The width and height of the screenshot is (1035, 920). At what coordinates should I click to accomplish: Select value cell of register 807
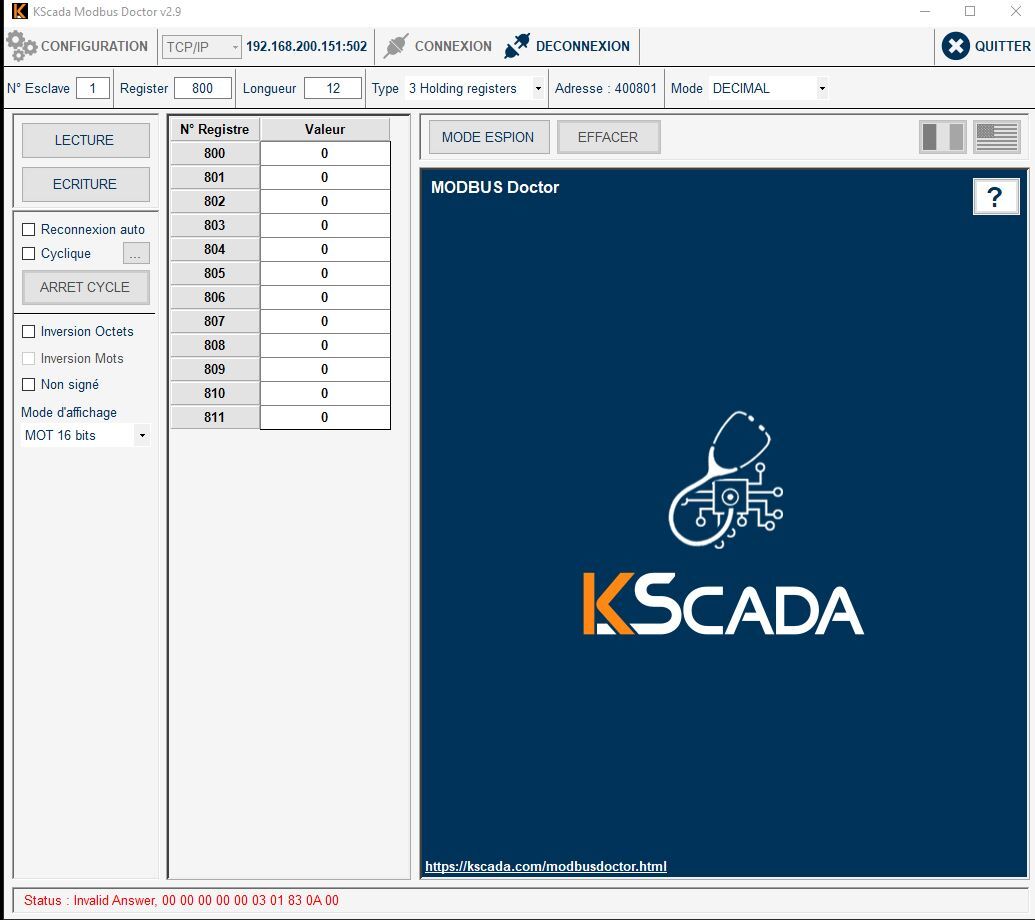pyautogui.click(x=325, y=321)
